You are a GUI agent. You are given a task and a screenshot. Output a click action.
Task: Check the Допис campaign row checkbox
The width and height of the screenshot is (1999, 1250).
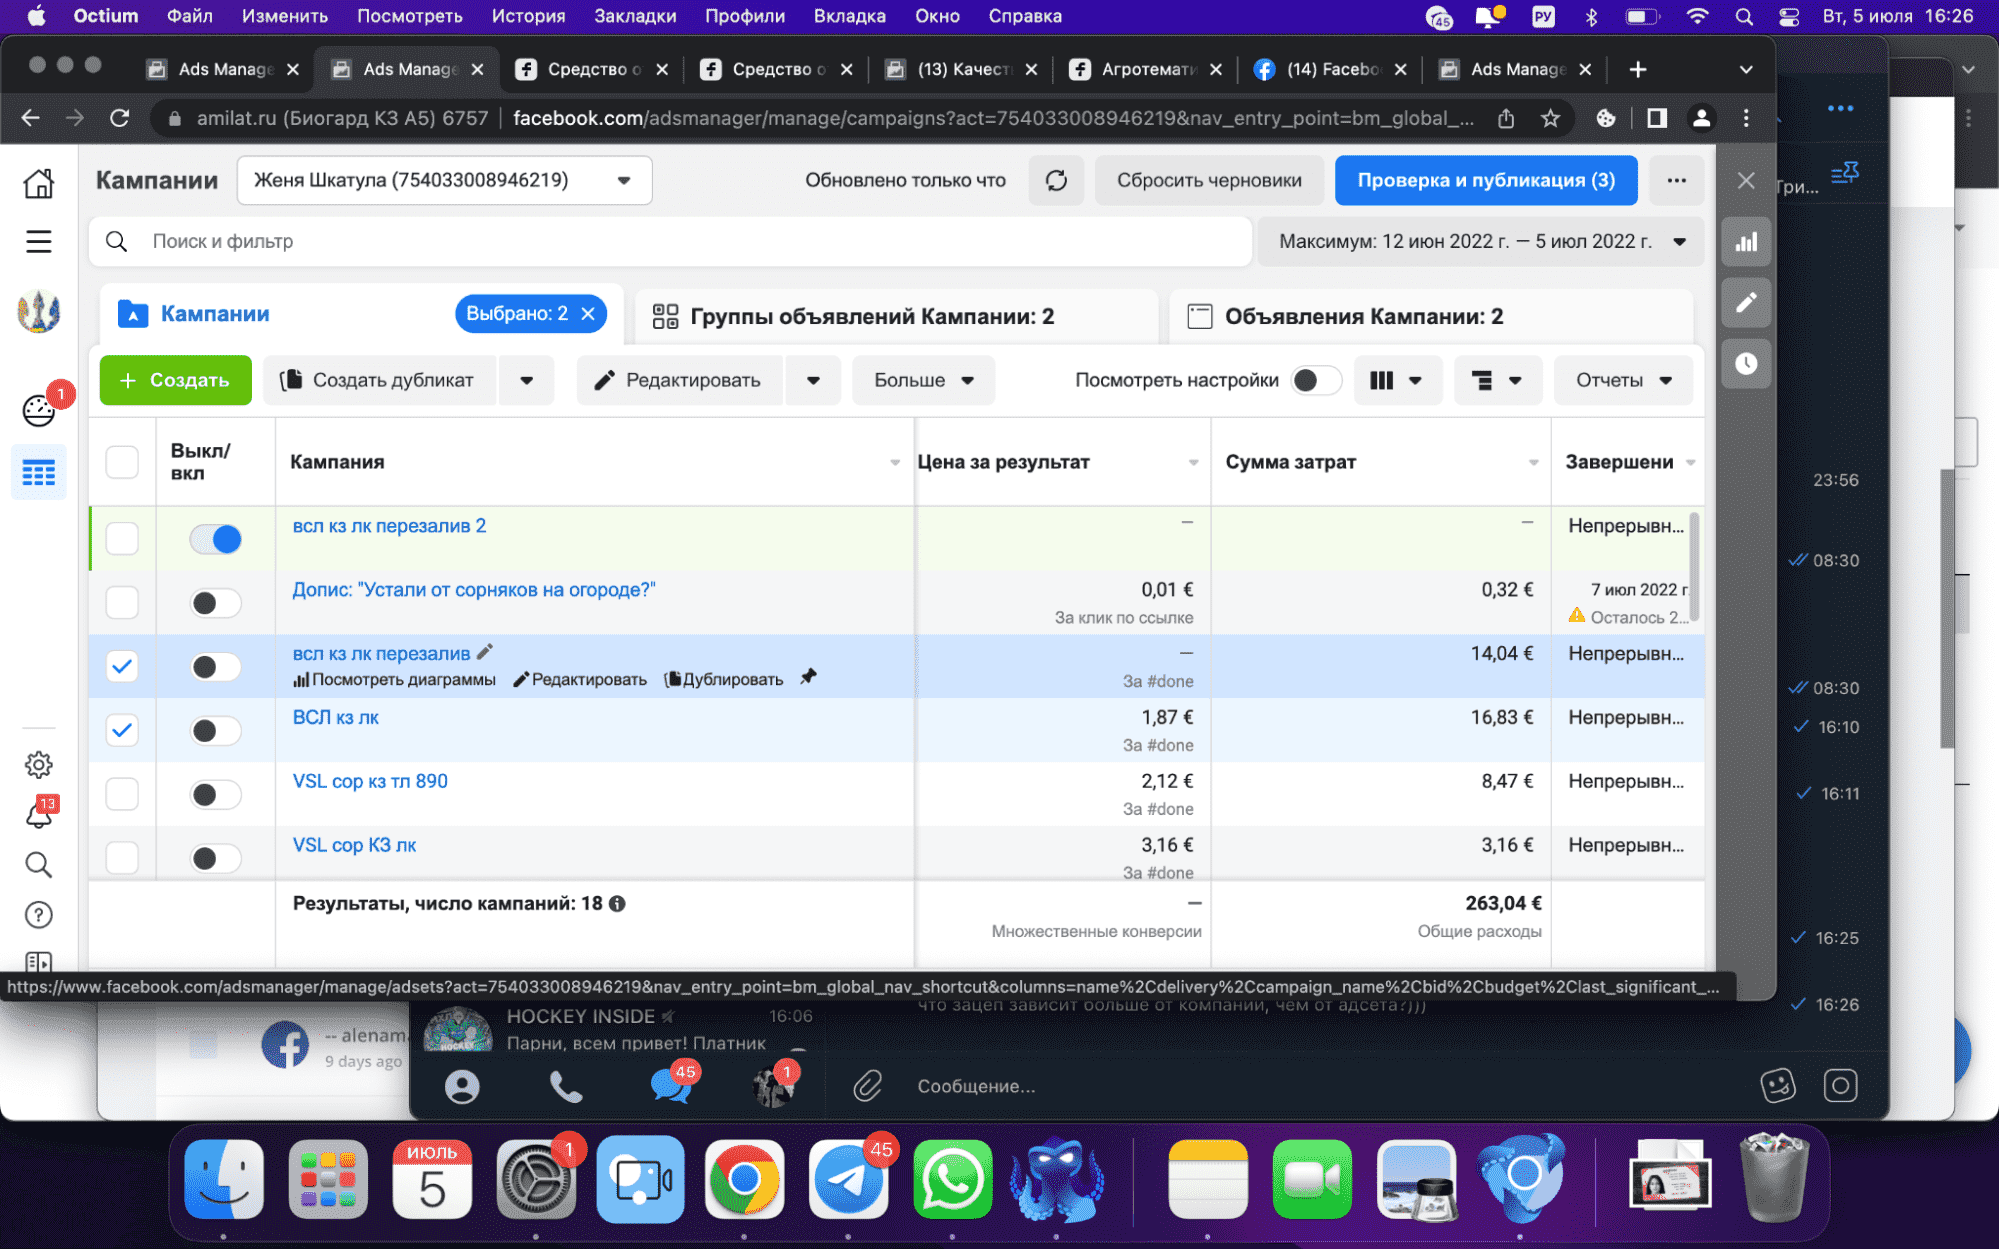click(x=122, y=602)
